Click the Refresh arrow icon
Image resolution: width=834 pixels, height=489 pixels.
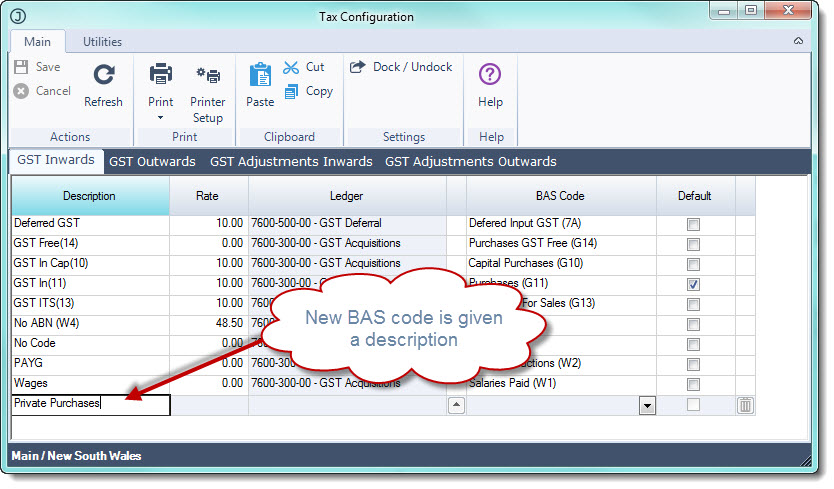point(104,74)
